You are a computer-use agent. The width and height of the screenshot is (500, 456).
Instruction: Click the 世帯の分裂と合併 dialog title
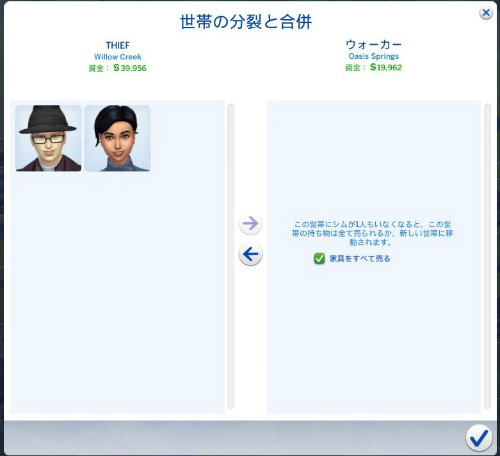click(x=246, y=22)
